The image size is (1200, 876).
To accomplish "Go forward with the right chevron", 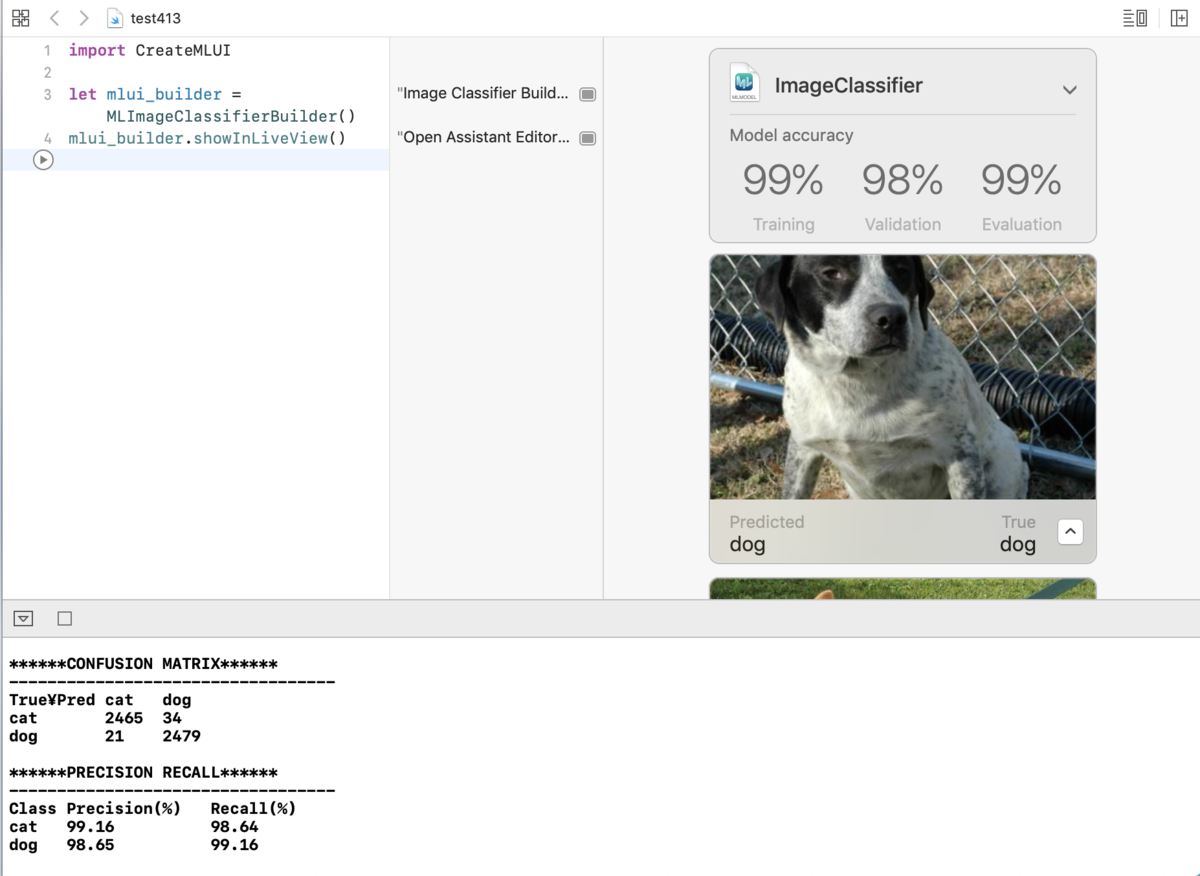I will [x=84, y=18].
